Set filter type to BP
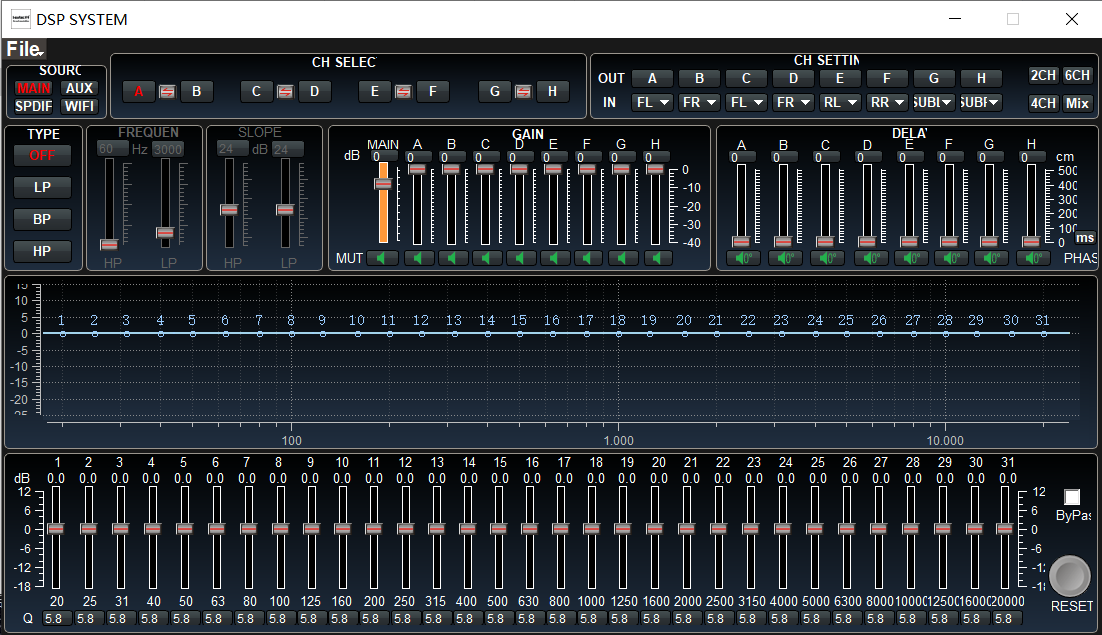The height and width of the screenshot is (635, 1102). pyautogui.click(x=42, y=219)
